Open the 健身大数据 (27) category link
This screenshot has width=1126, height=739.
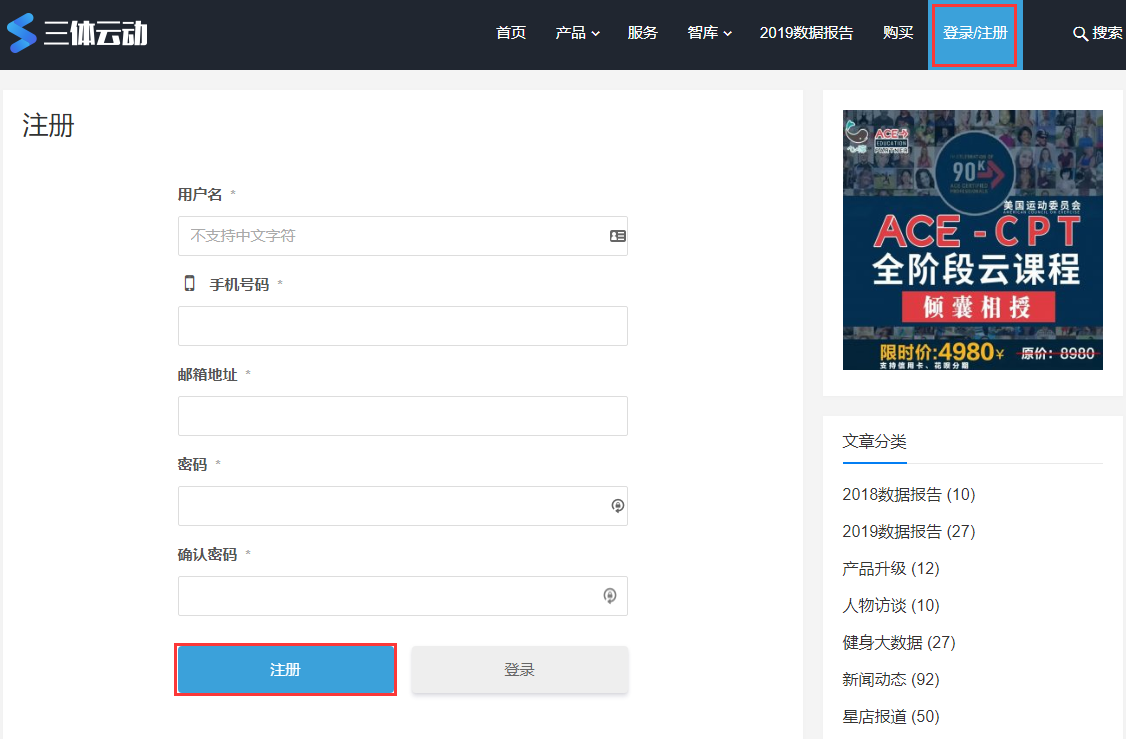898,642
